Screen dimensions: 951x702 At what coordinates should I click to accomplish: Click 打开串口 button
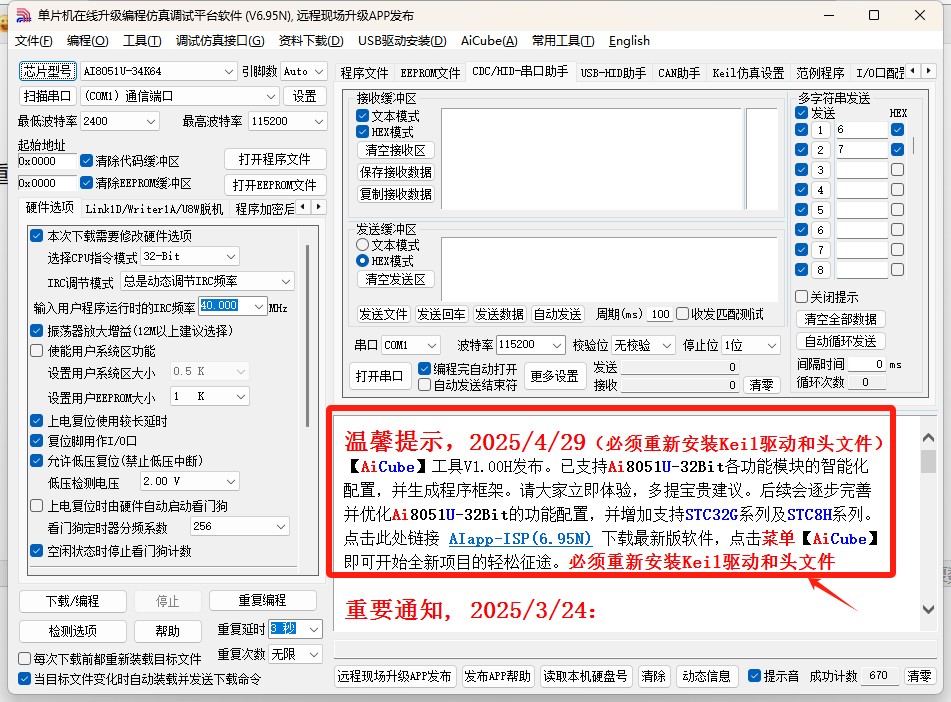click(x=380, y=376)
